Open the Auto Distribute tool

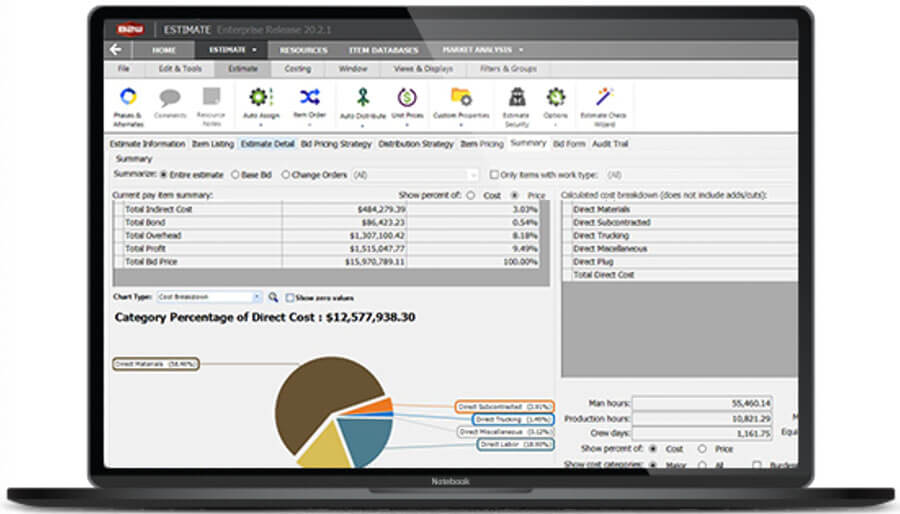(362, 98)
